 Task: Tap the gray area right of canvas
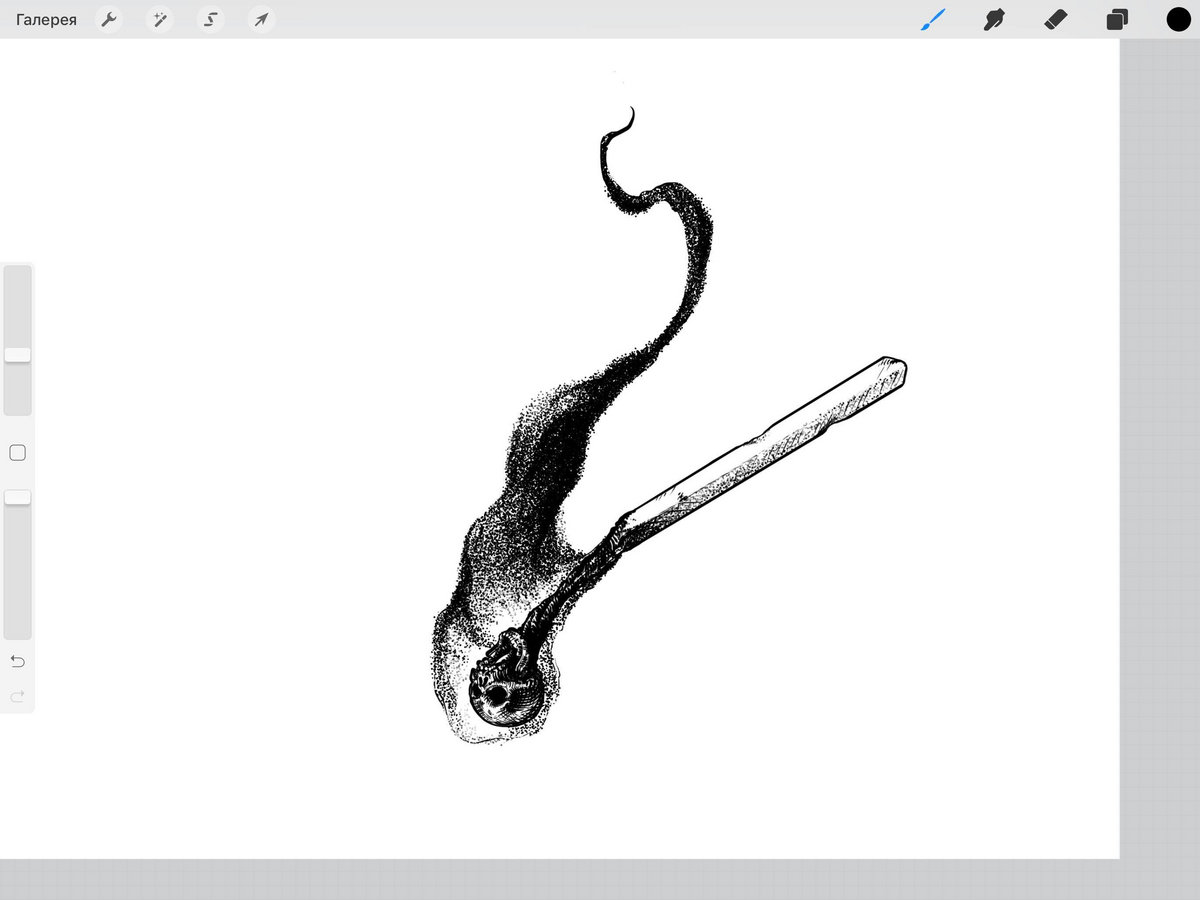point(1160,450)
